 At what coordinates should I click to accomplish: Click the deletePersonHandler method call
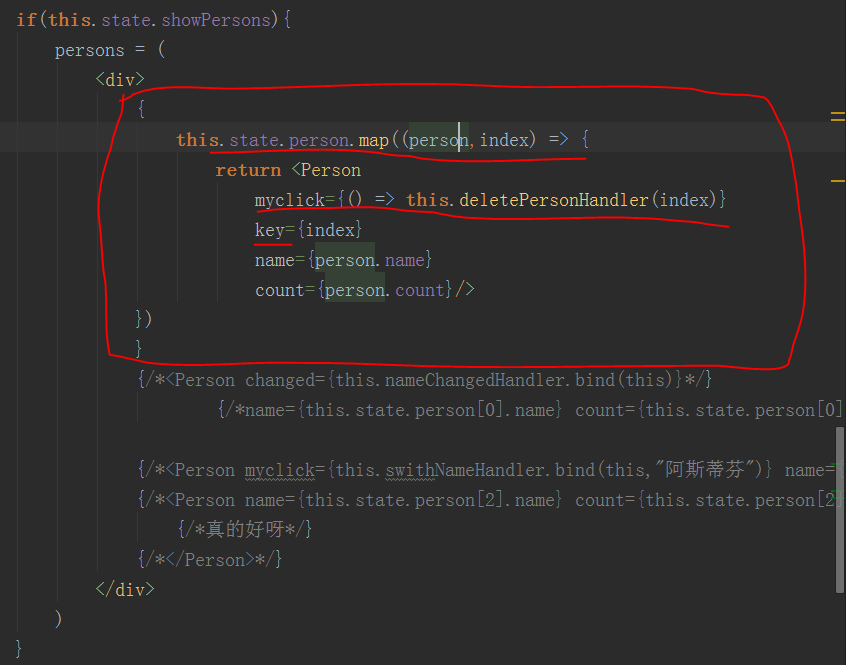tap(555, 200)
